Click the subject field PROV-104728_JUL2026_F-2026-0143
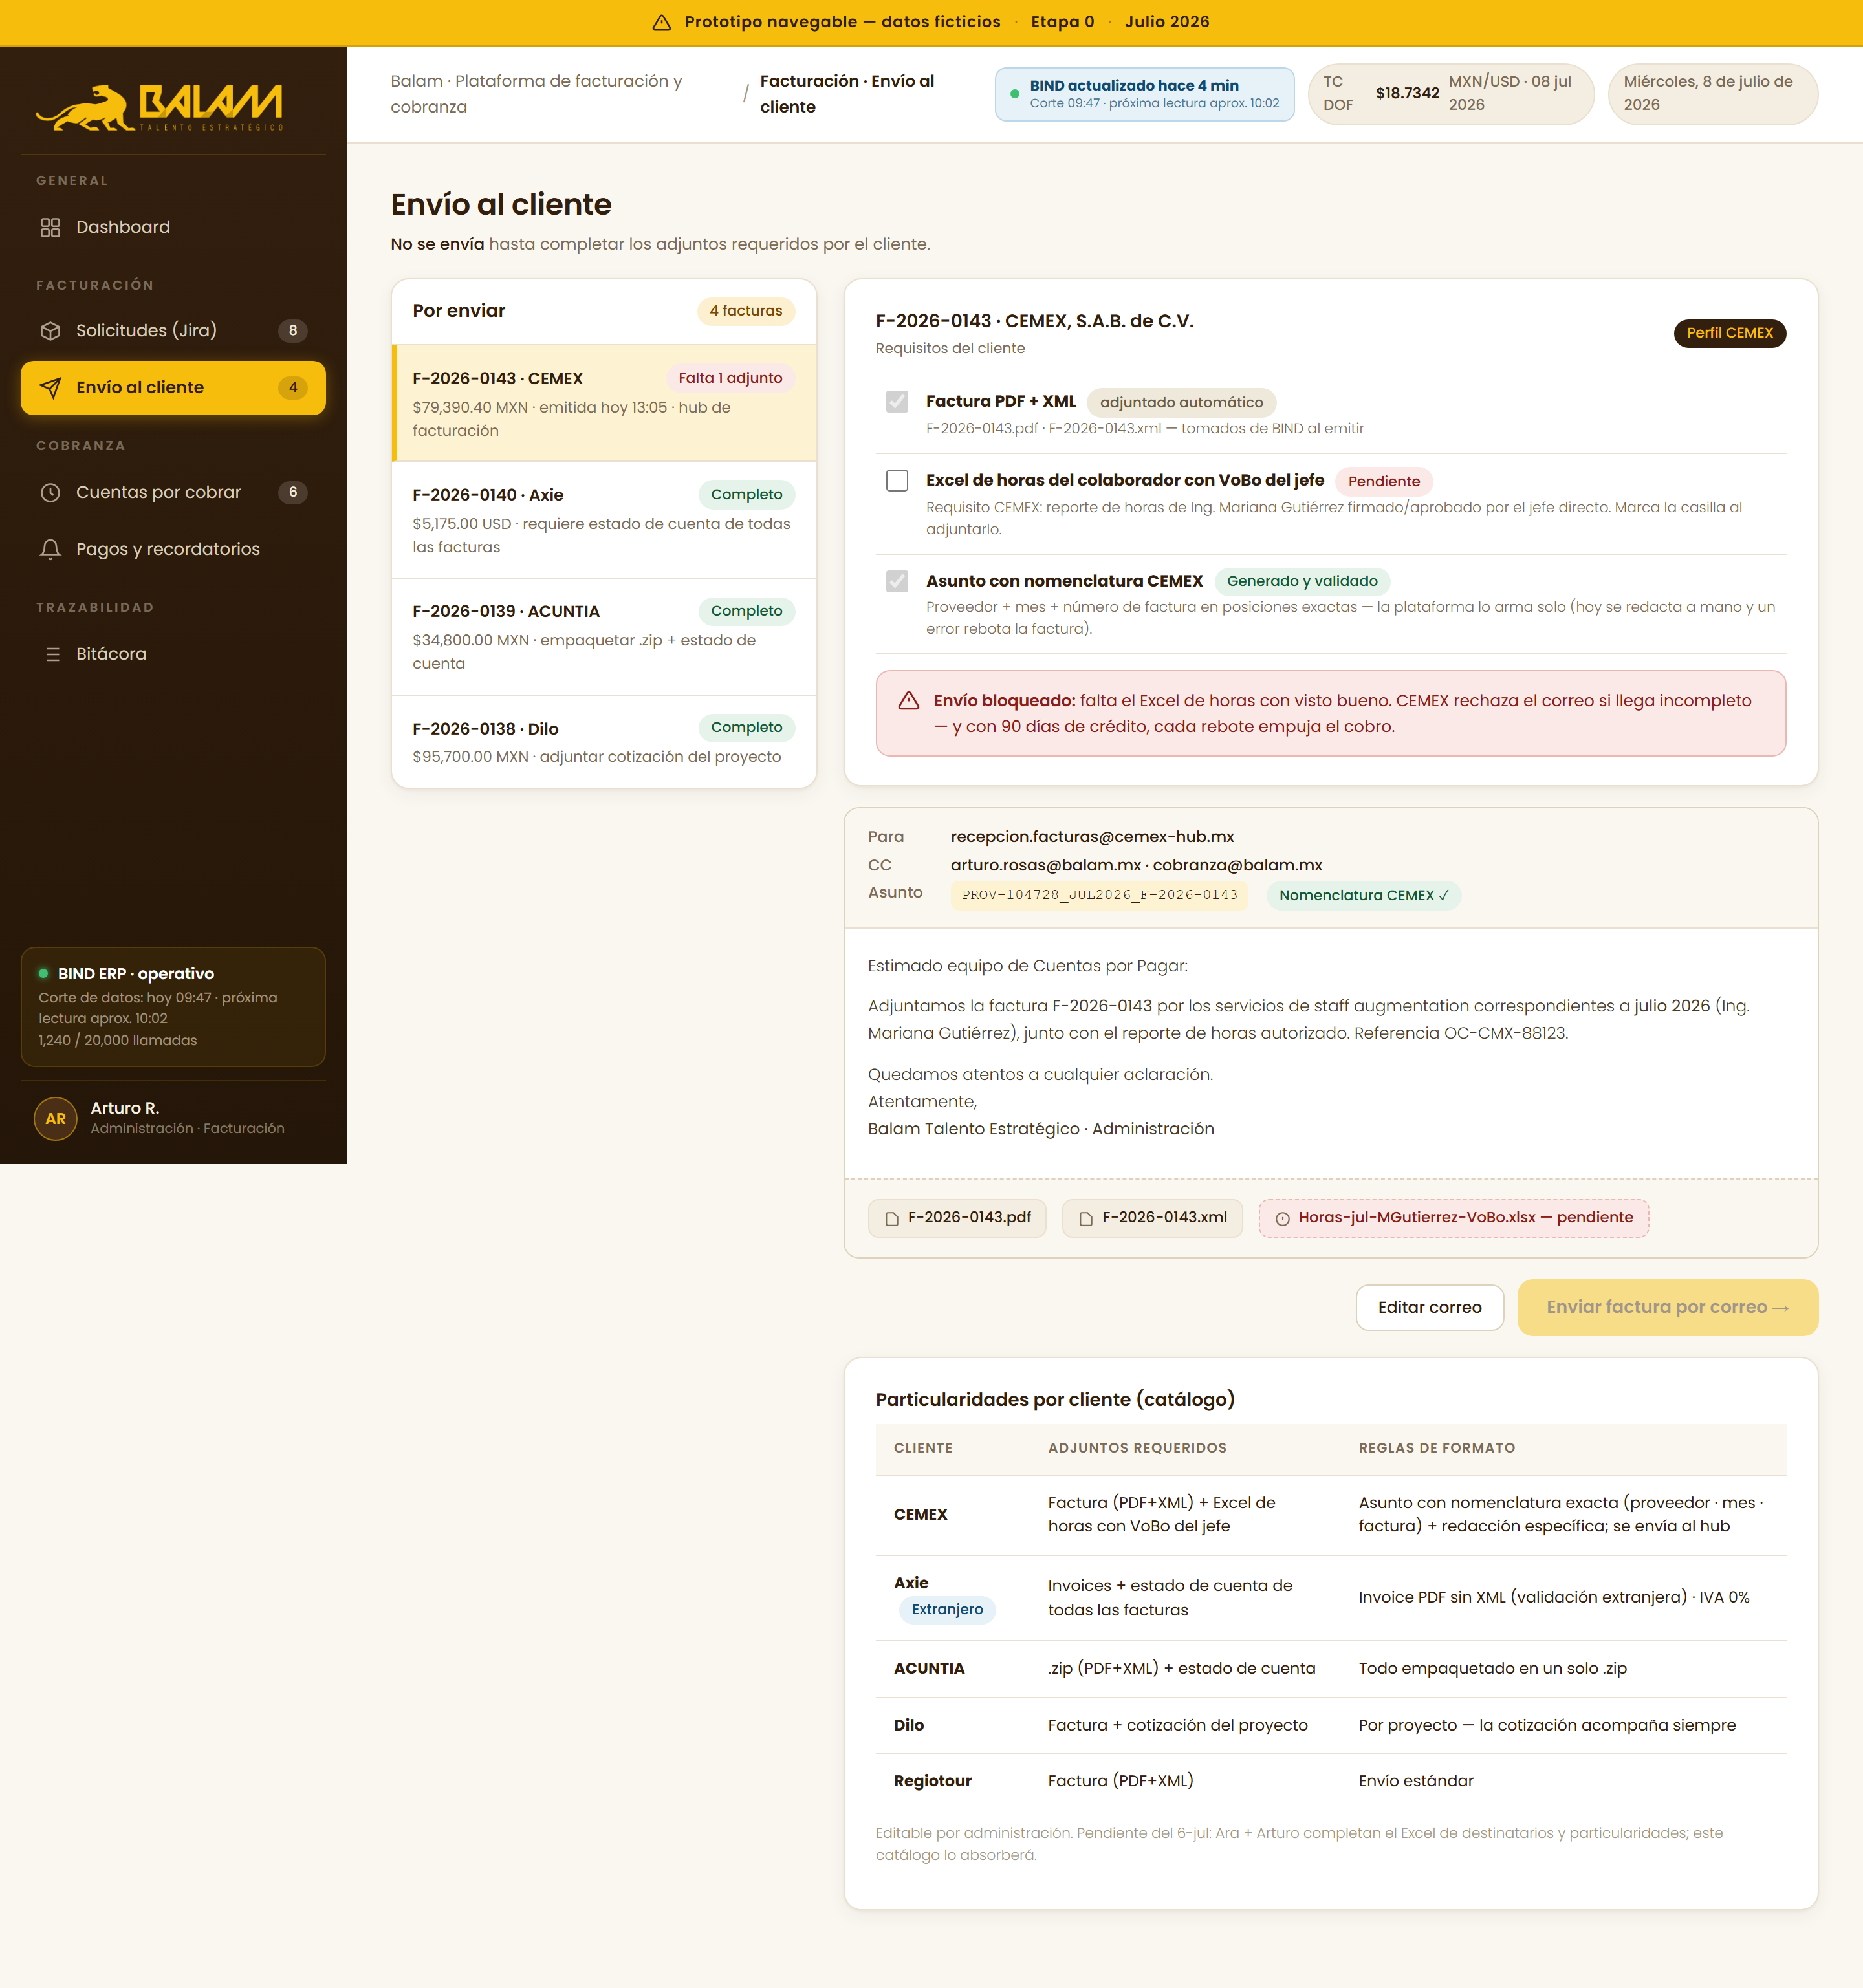This screenshot has width=1863, height=1988. click(x=1099, y=895)
